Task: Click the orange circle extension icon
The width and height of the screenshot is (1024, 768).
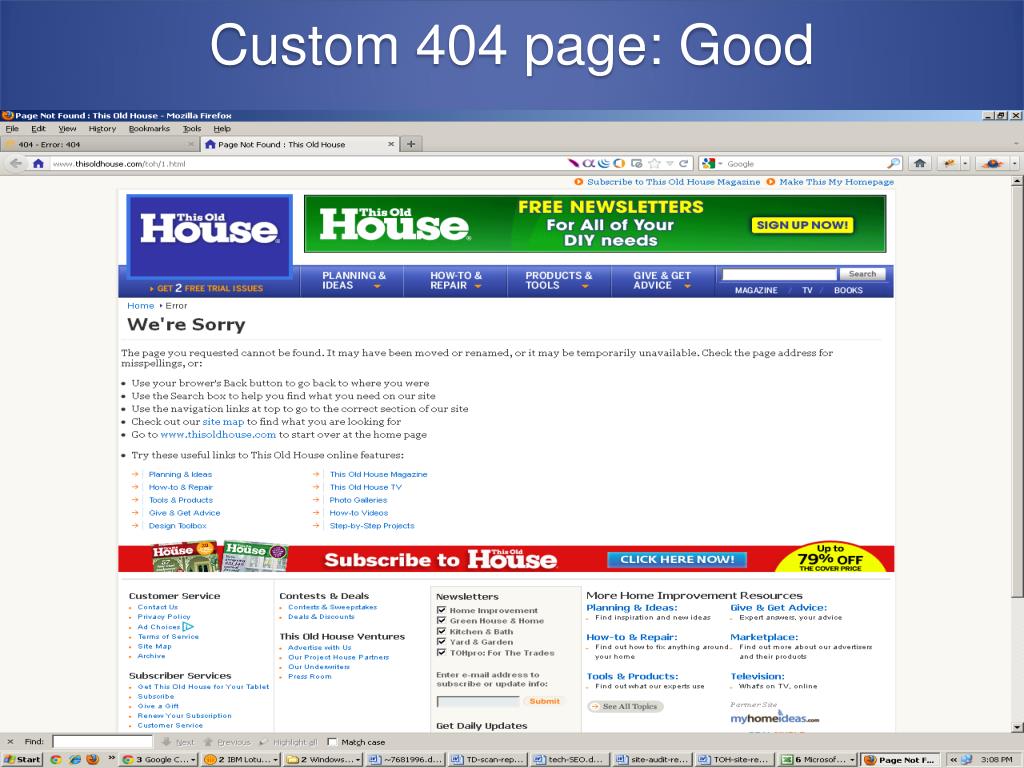Action: pyautogui.click(x=619, y=163)
